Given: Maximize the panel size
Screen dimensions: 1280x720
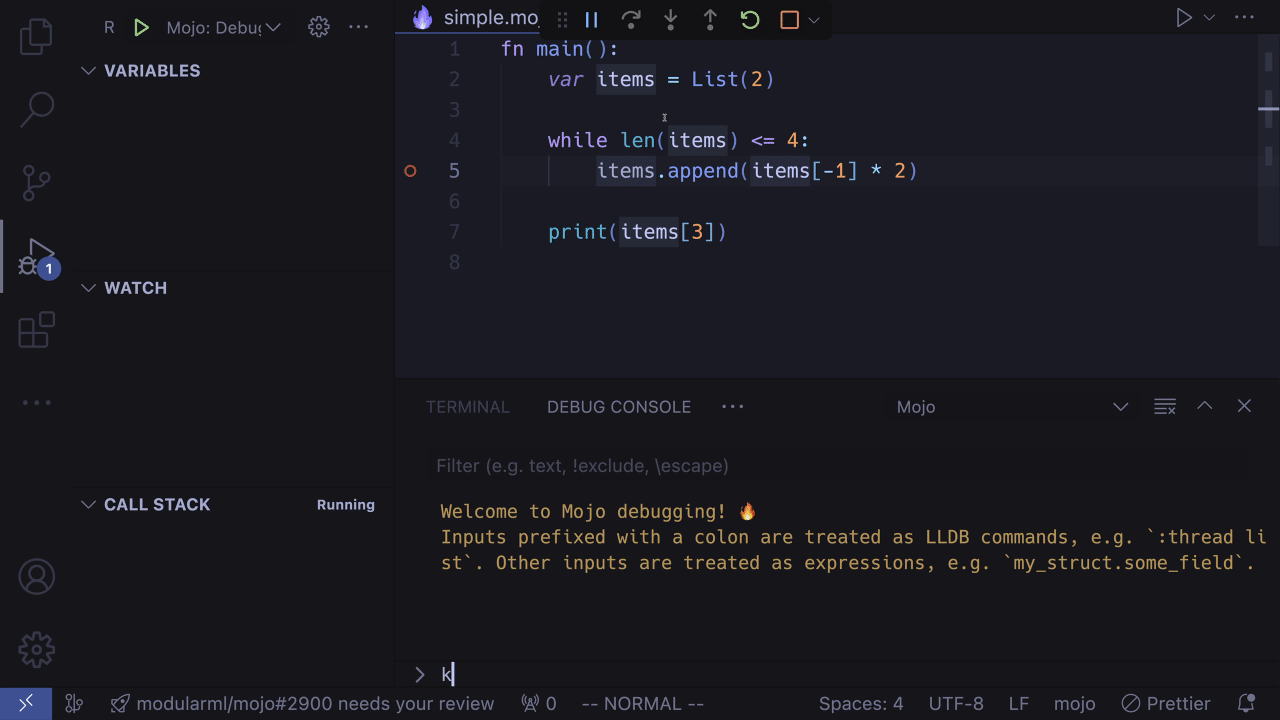Looking at the screenshot, I should pyautogui.click(x=1205, y=406).
